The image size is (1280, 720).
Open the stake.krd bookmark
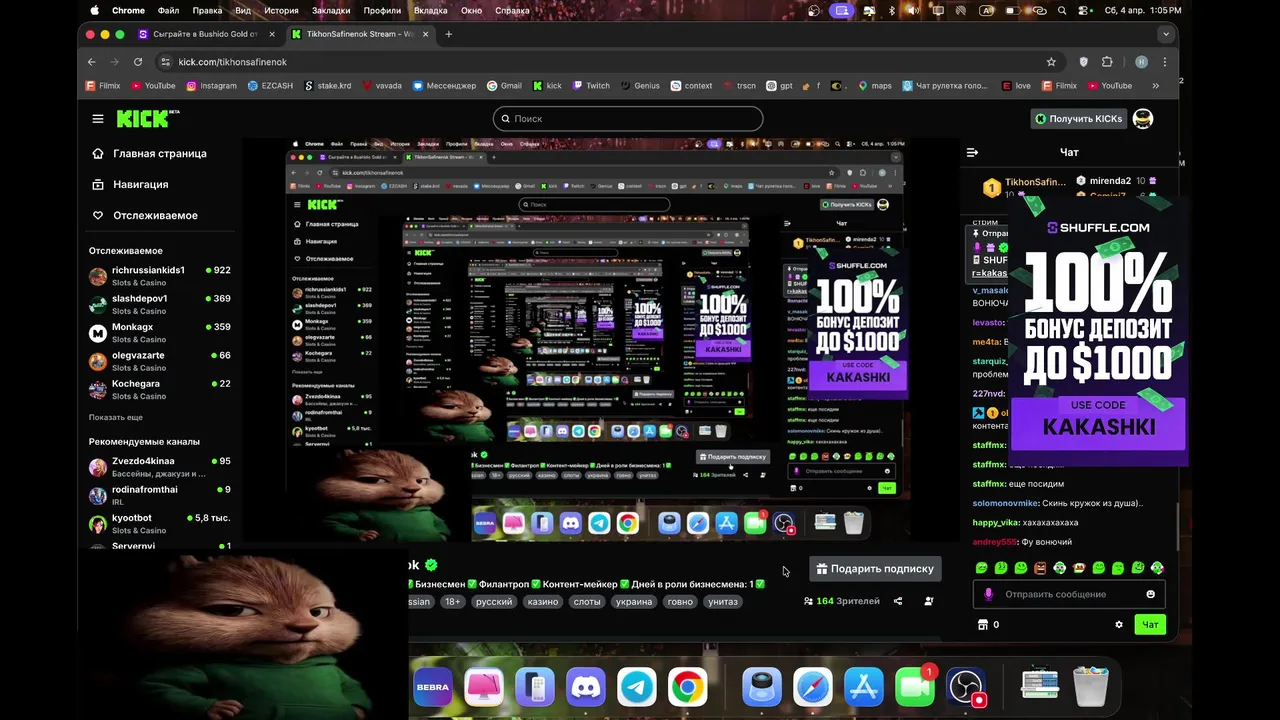point(328,86)
